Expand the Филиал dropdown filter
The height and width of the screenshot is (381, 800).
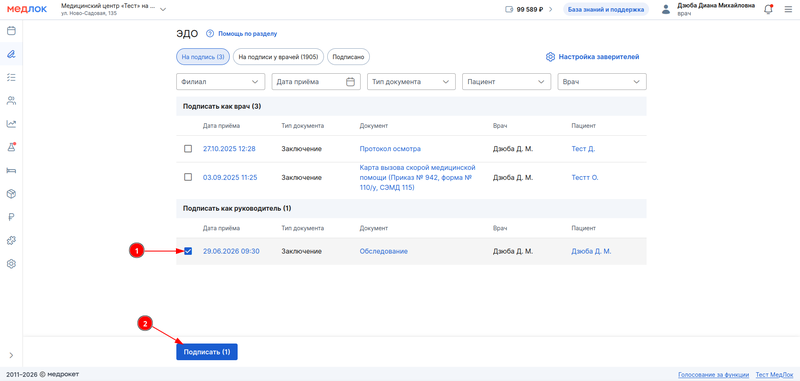pos(220,82)
